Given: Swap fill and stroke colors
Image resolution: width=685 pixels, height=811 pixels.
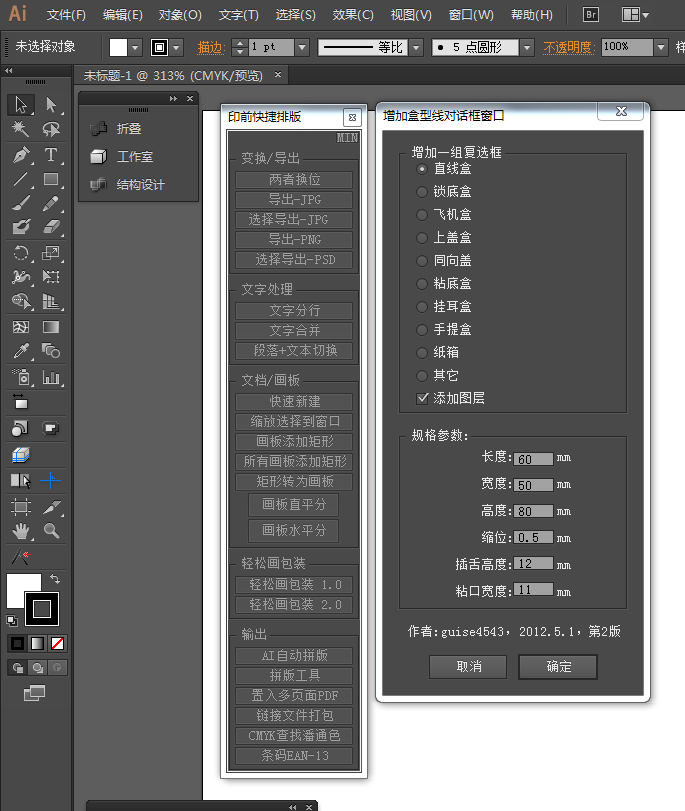Looking at the screenshot, I should coord(55,579).
